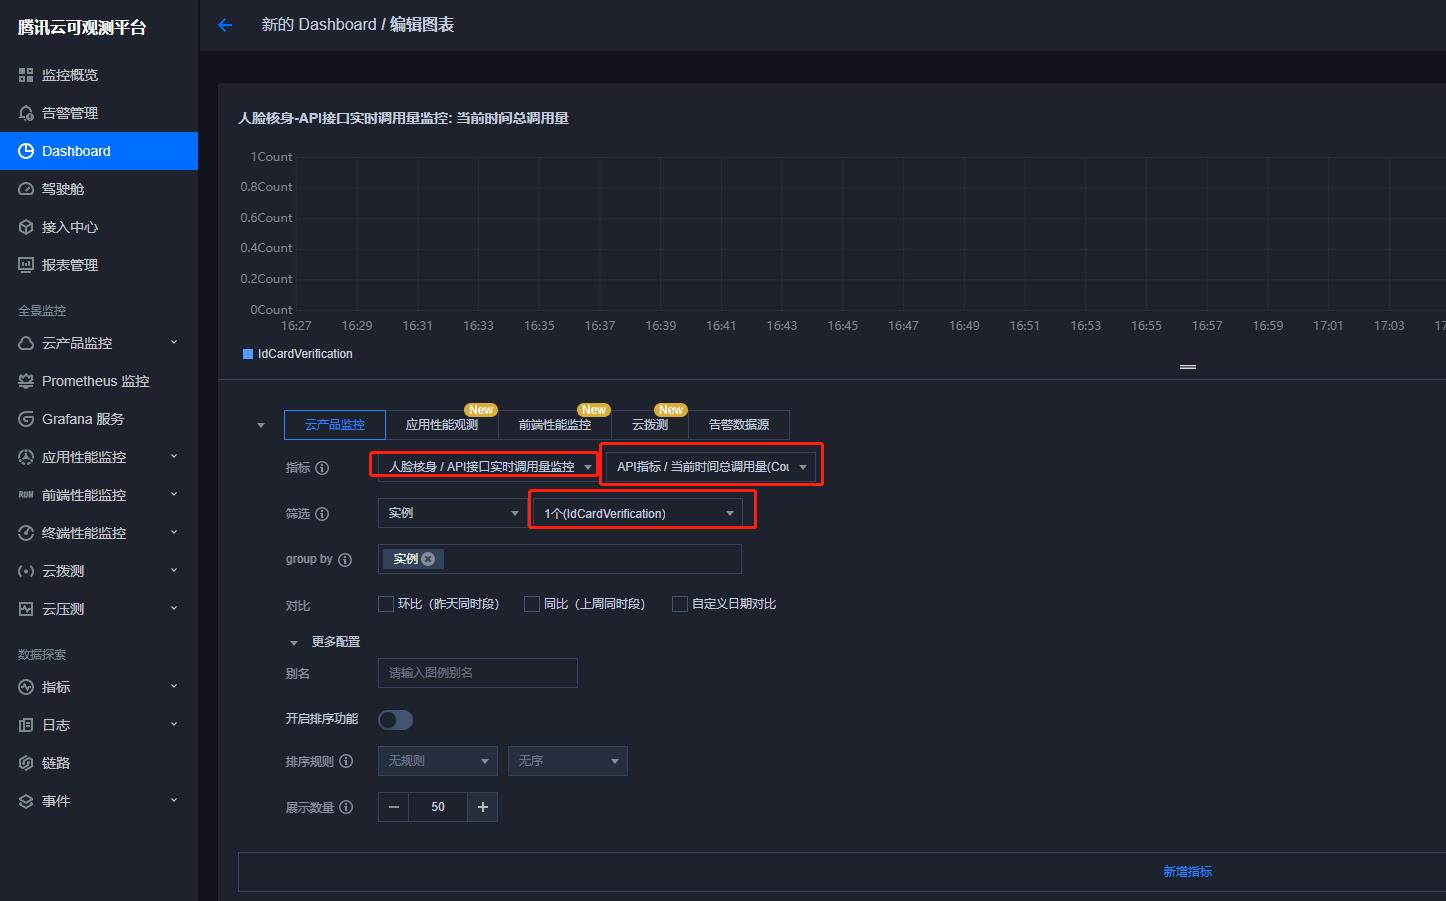This screenshot has height=901, width=1446.
Task: Click the 告警管理 bell icon
Action: click(x=26, y=113)
